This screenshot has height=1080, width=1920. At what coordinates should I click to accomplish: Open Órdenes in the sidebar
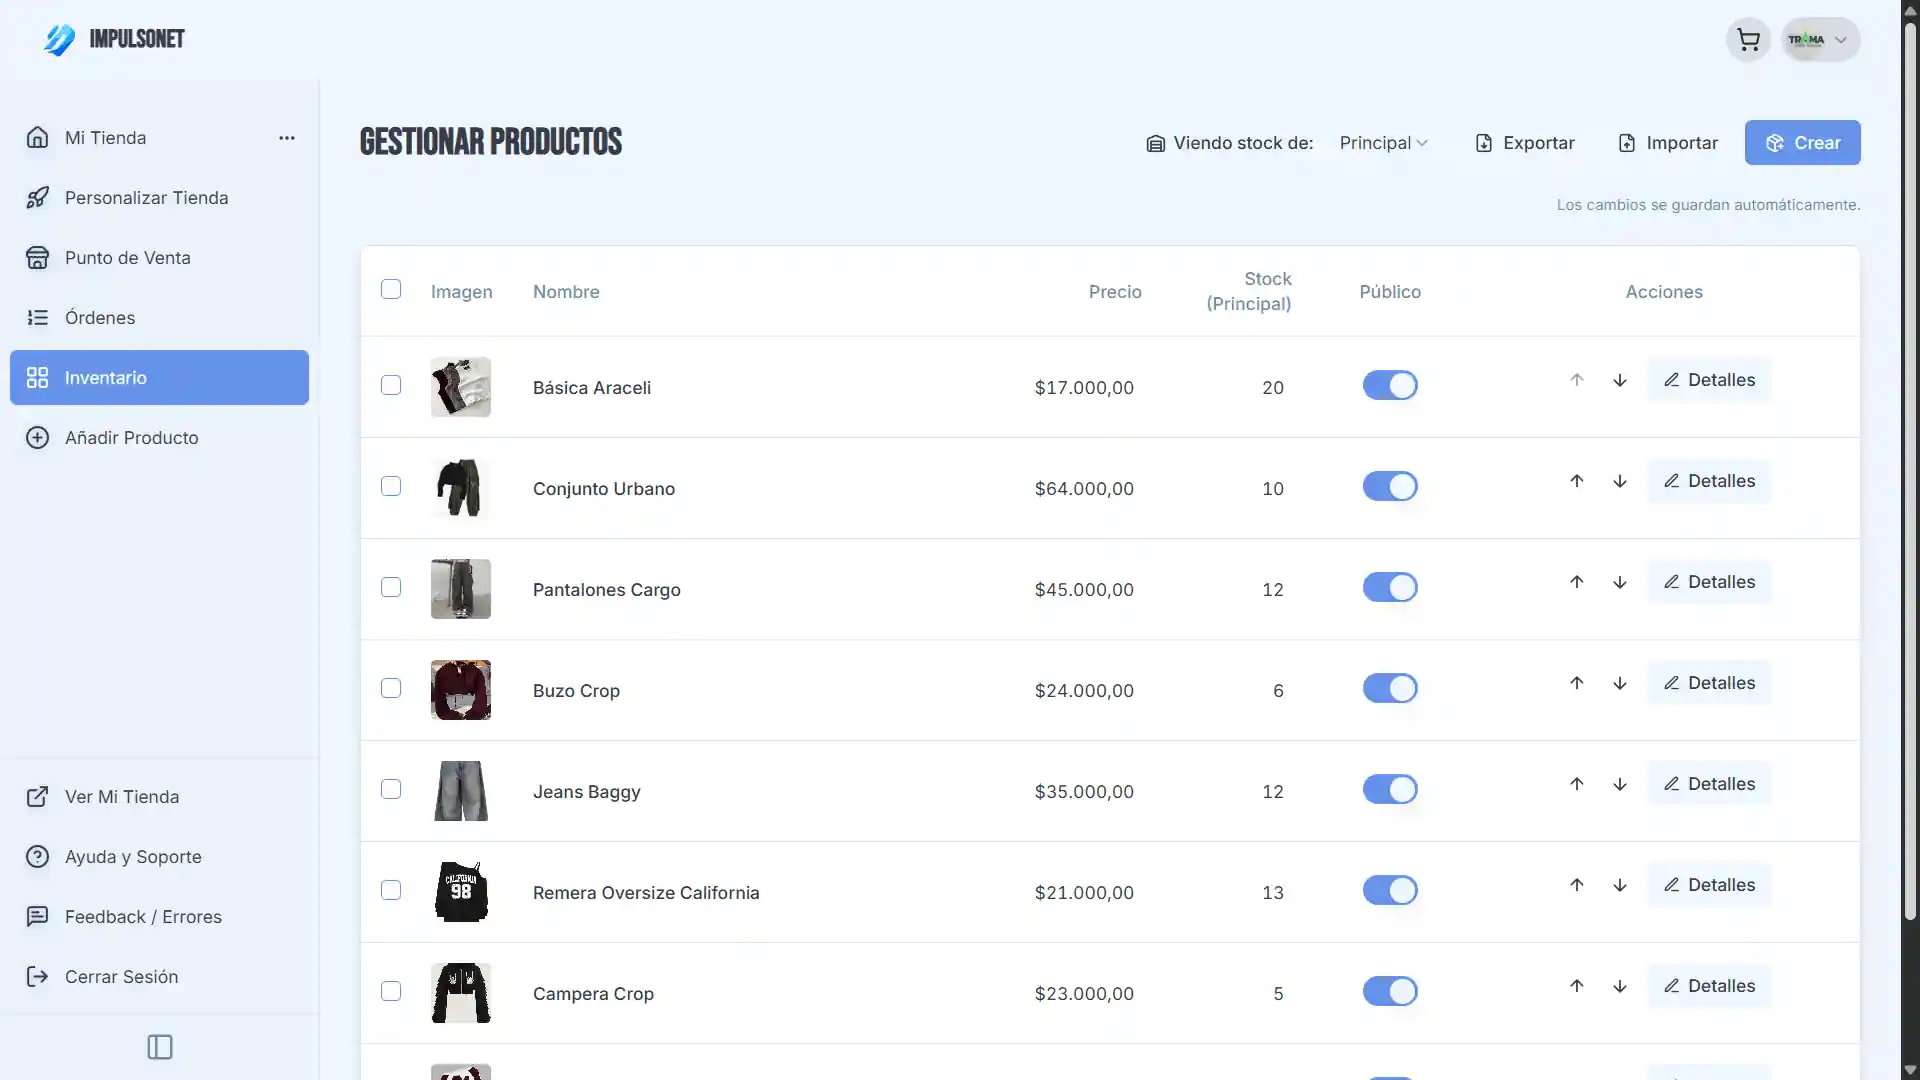pyautogui.click(x=100, y=318)
